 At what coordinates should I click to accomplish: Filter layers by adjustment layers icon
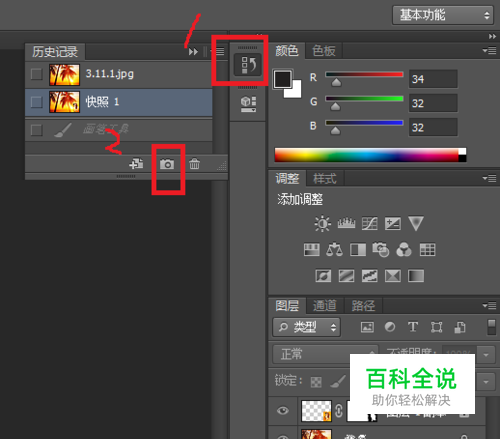point(390,327)
